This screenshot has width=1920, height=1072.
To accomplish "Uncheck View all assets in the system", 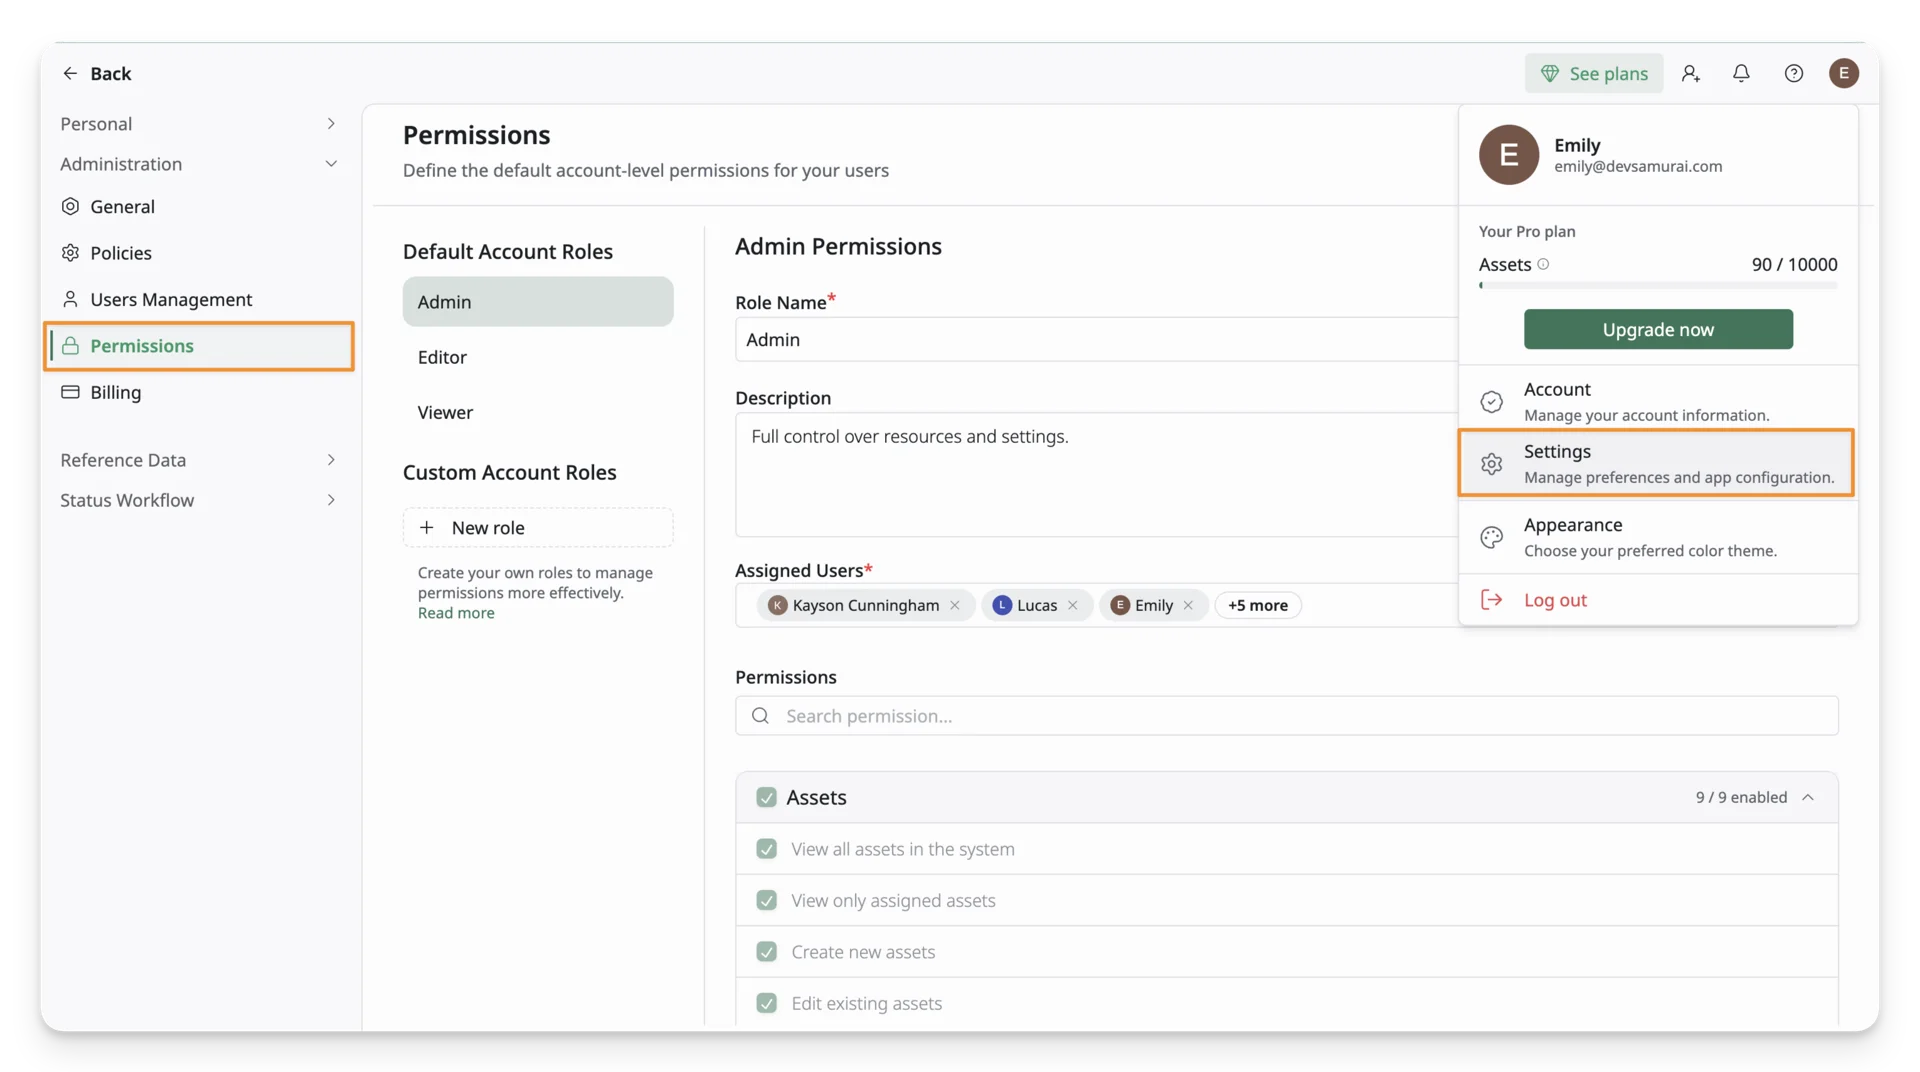I will point(766,849).
